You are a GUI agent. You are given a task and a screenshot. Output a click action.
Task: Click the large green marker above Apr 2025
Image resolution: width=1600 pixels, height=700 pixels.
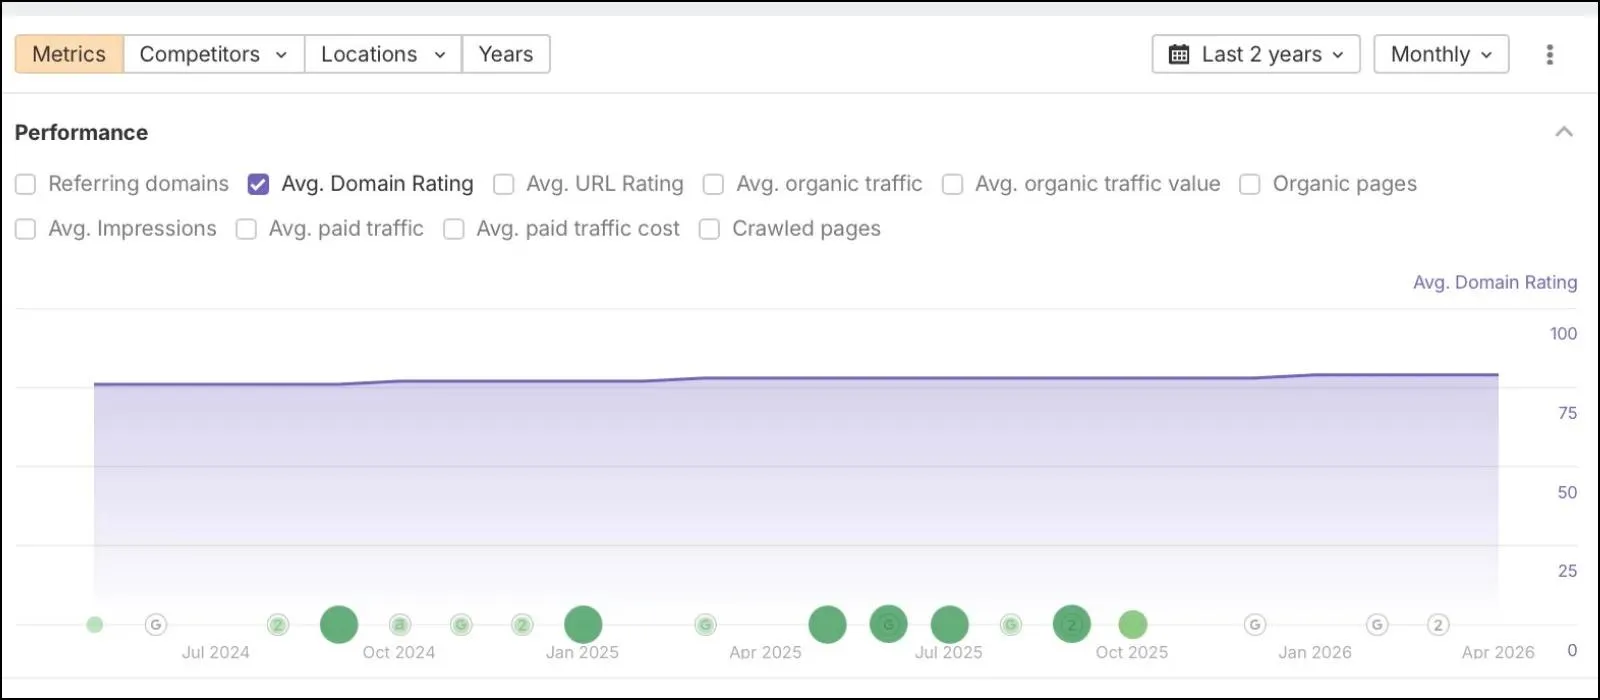click(x=827, y=625)
